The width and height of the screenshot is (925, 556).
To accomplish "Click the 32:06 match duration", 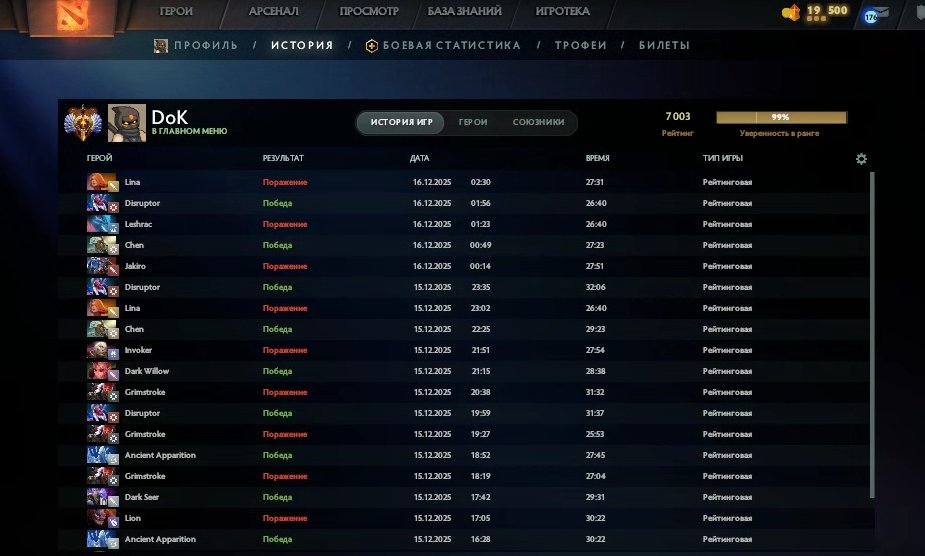I will coord(596,287).
